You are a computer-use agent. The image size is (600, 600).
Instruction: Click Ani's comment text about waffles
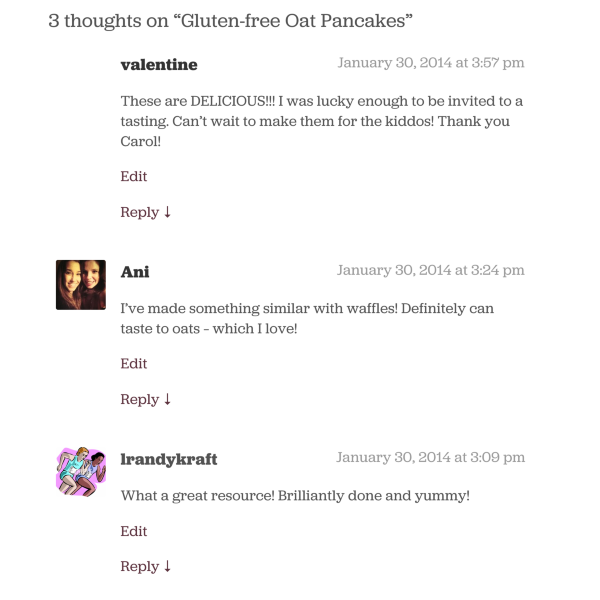tap(307, 318)
